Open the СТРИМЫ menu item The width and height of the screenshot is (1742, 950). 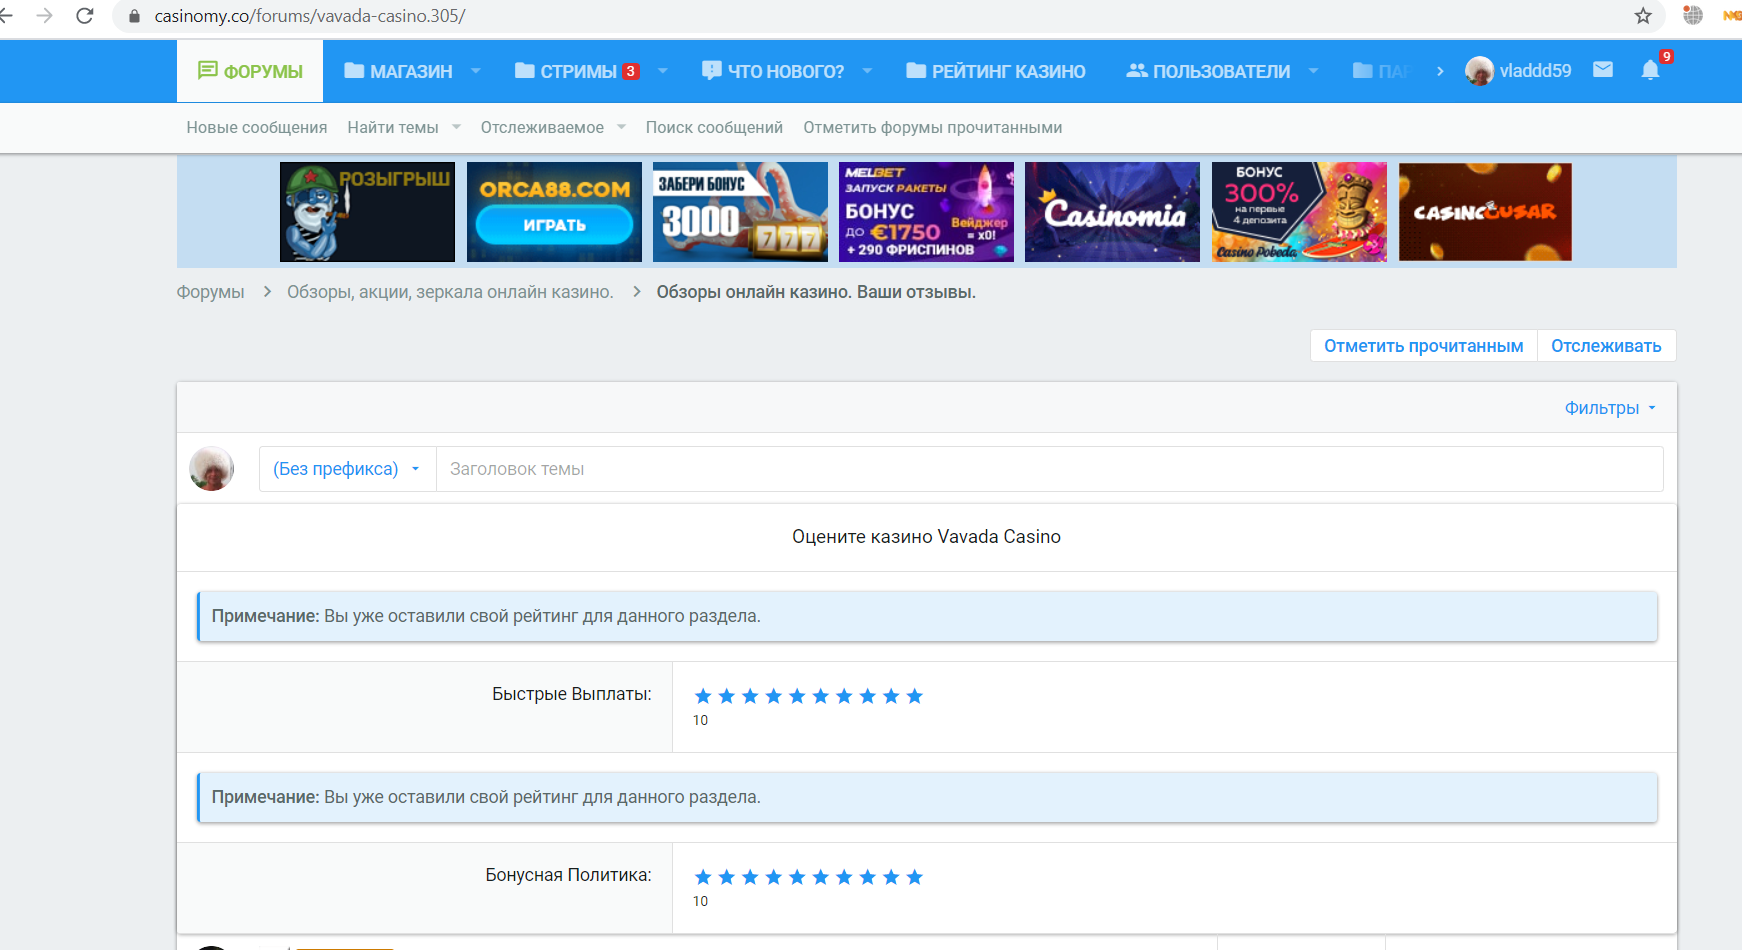click(x=576, y=71)
